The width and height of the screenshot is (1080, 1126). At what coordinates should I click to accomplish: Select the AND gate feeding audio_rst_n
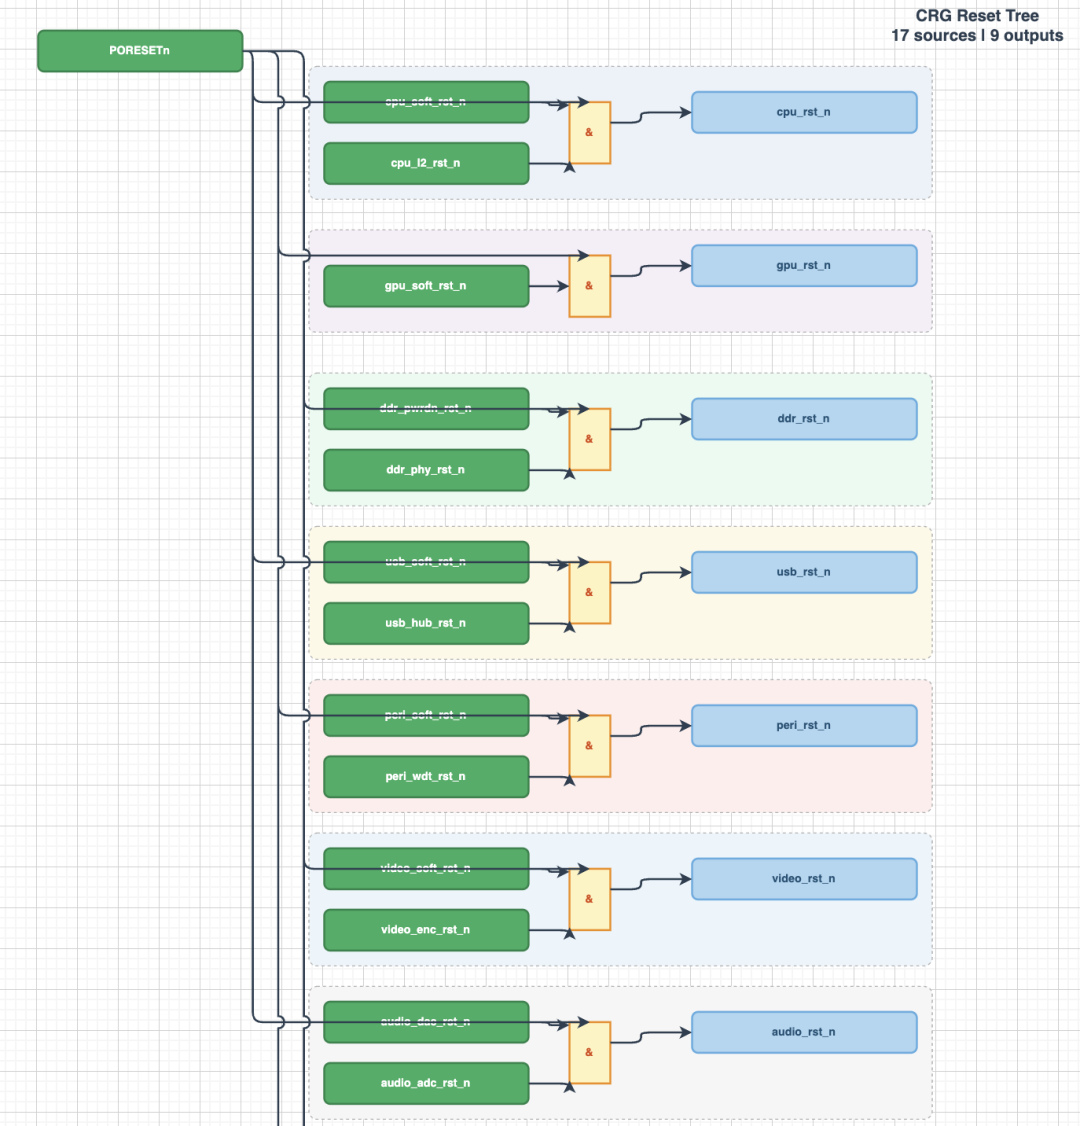point(590,1053)
